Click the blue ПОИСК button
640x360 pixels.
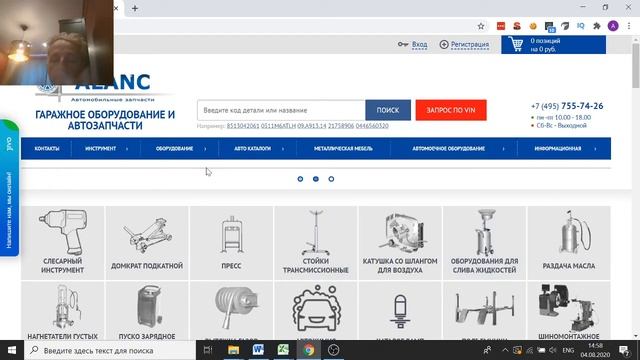(388, 110)
